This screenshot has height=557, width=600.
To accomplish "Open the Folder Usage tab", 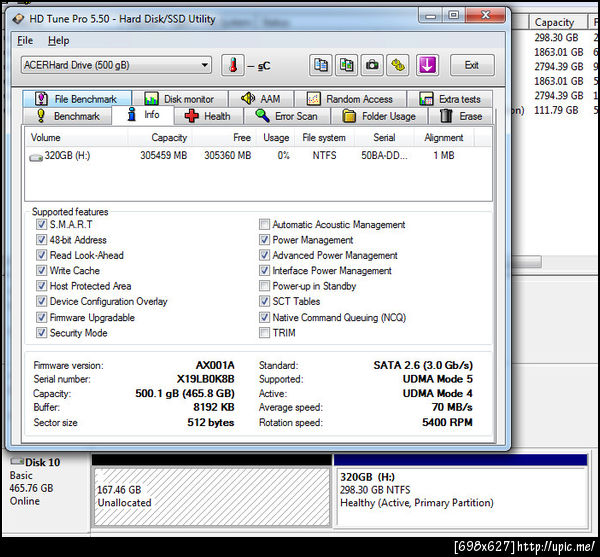I will [379, 116].
